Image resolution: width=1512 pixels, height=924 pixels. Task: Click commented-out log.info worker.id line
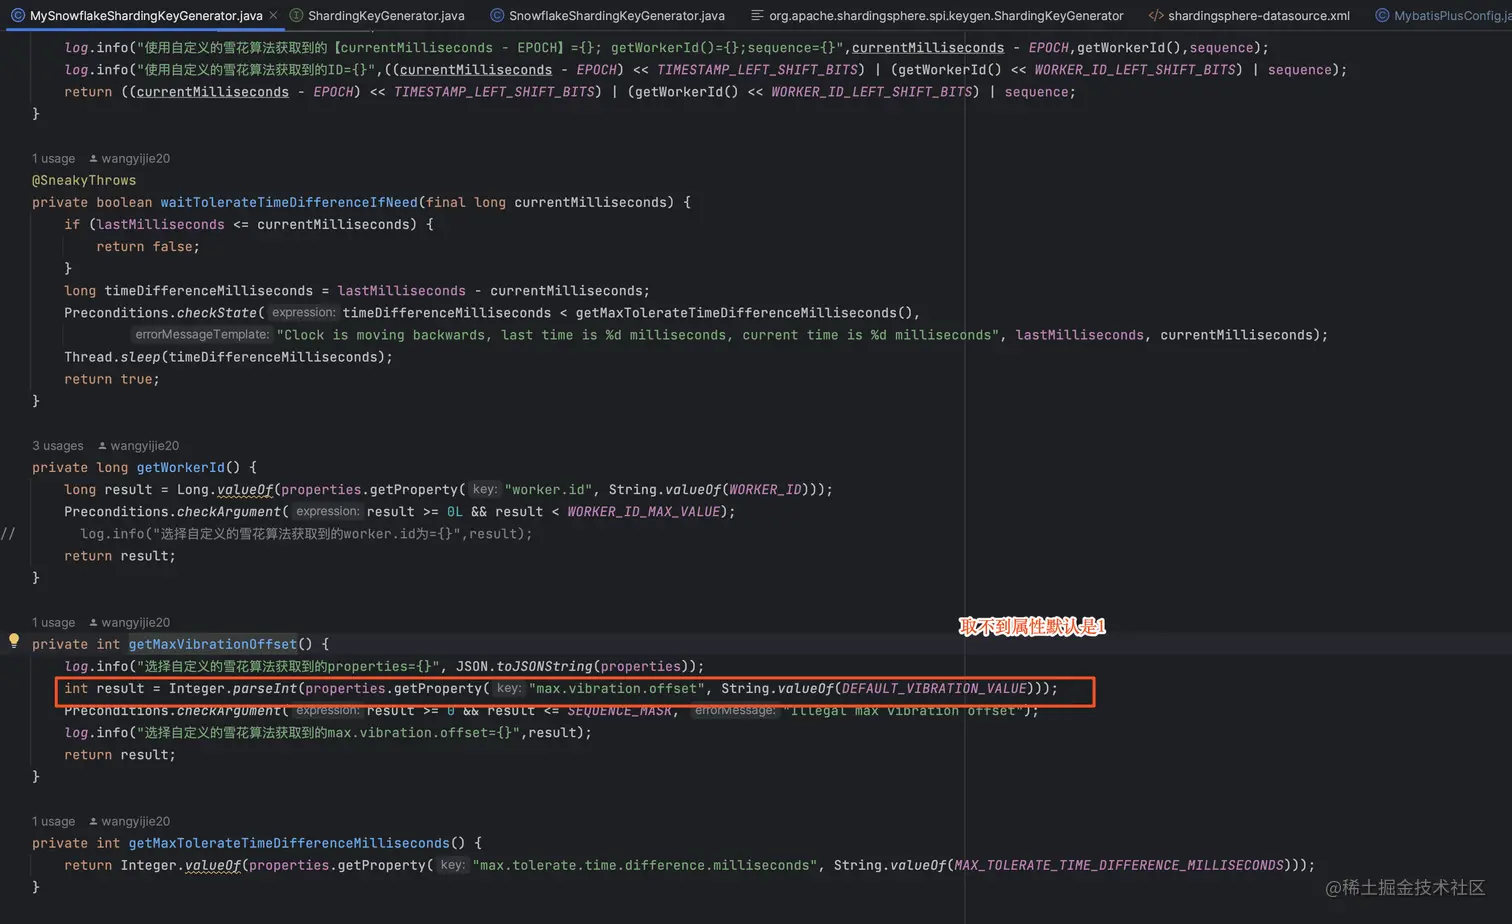point(306,534)
